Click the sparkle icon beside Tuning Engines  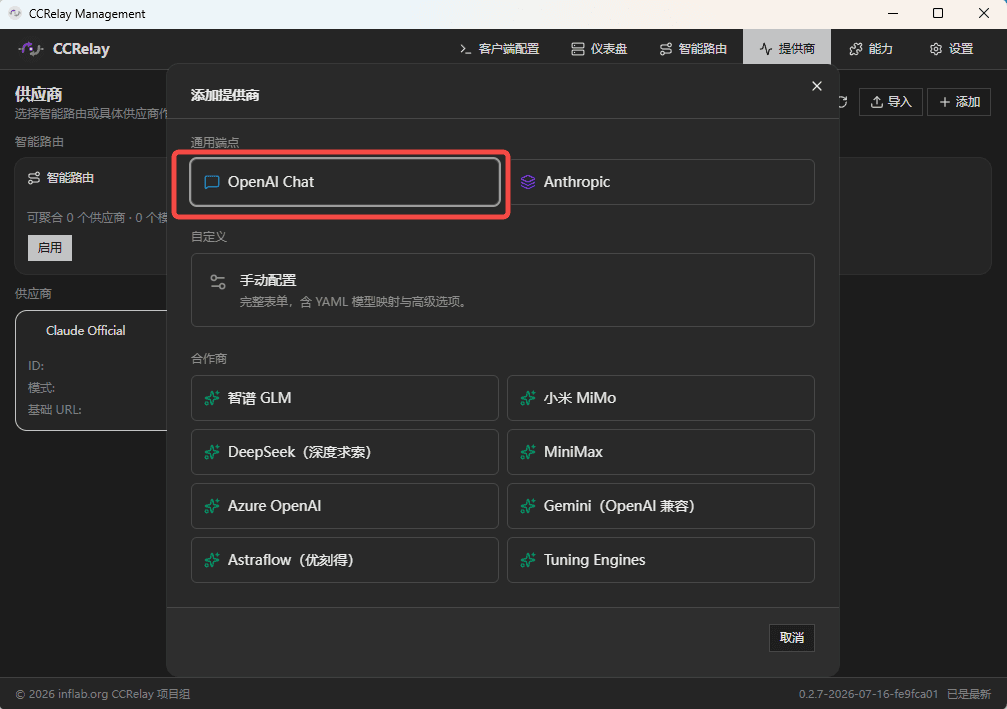coord(528,560)
